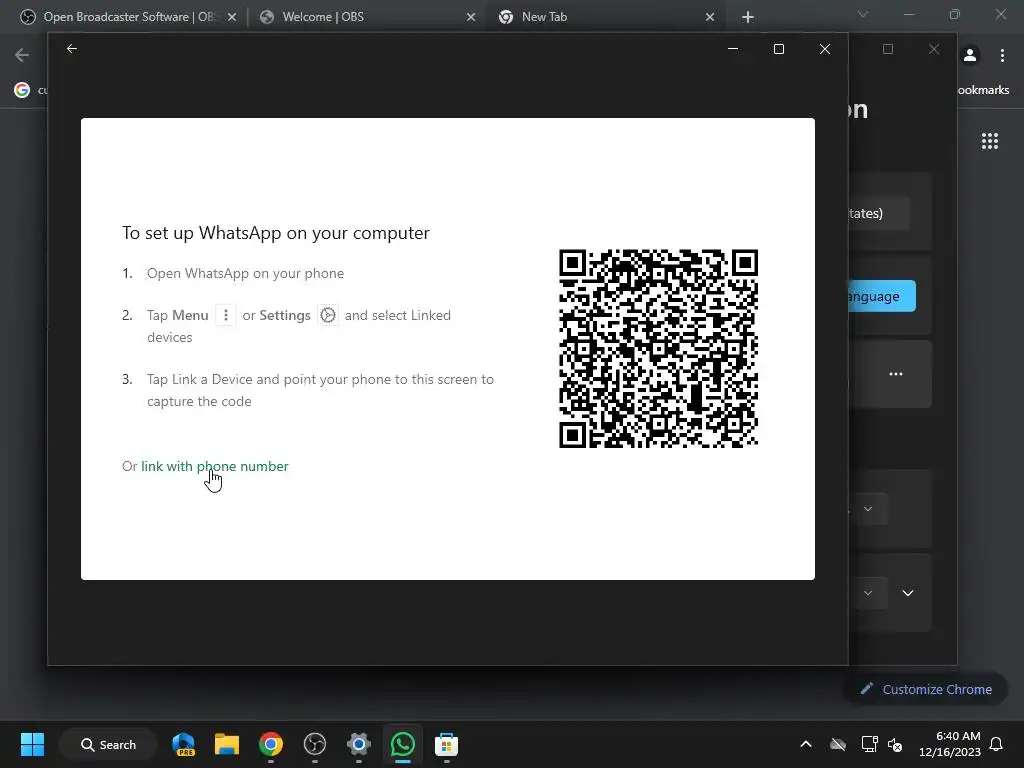Open Microsoft Store from the taskbar
The height and width of the screenshot is (768, 1024).
click(447, 744)
